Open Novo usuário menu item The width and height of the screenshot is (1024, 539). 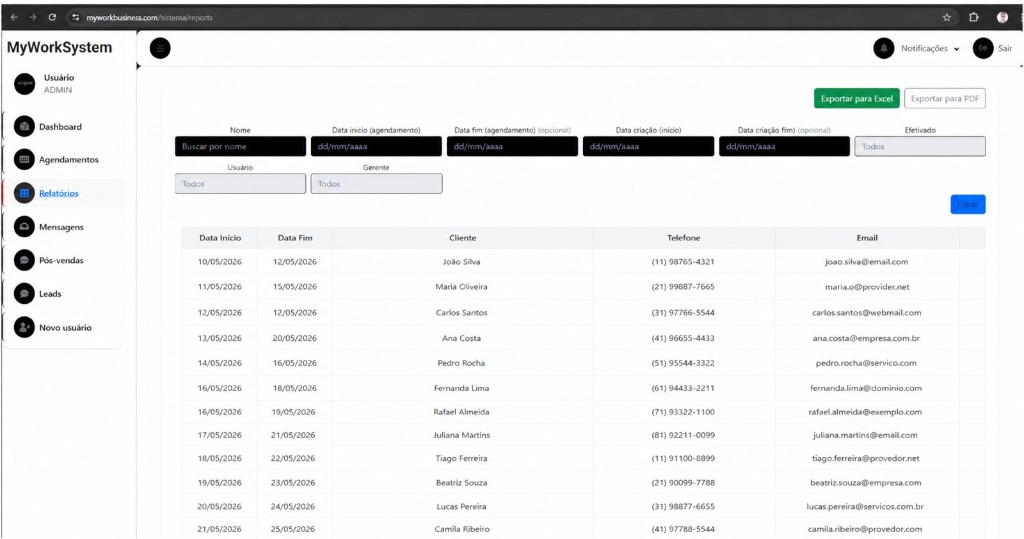point(65,327)
